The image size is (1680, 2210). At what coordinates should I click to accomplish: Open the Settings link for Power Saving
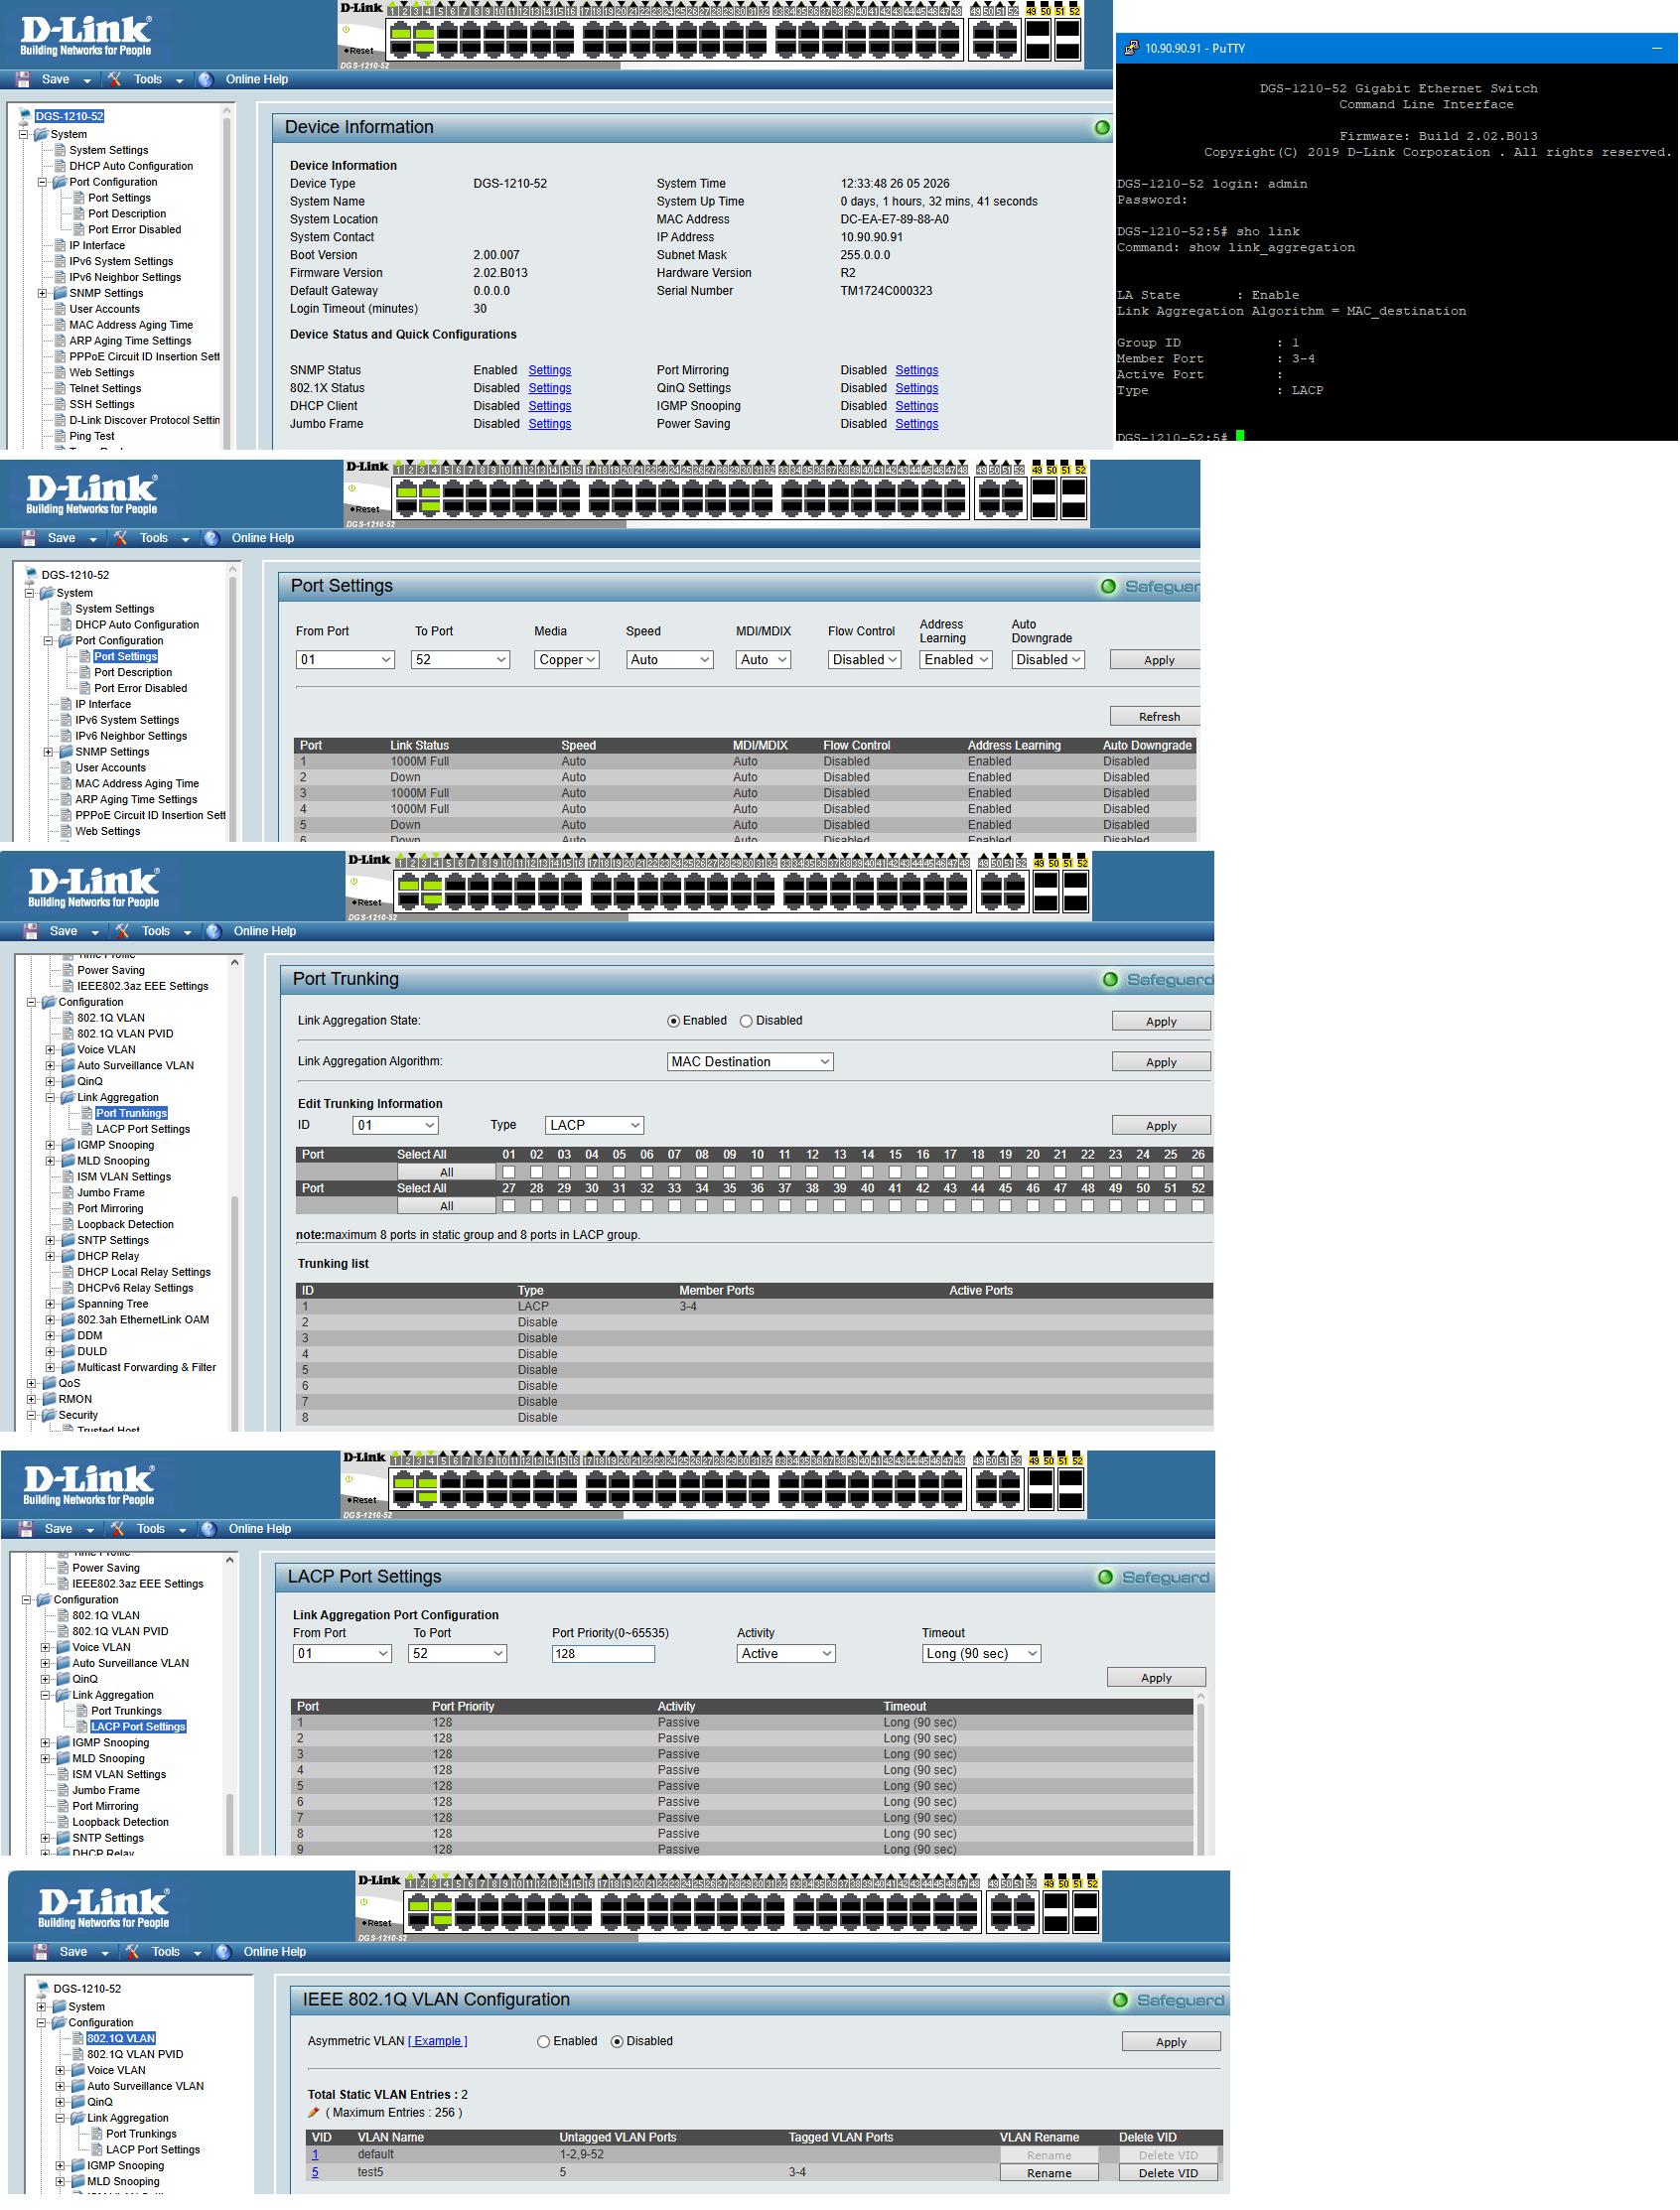click(917, 425)
